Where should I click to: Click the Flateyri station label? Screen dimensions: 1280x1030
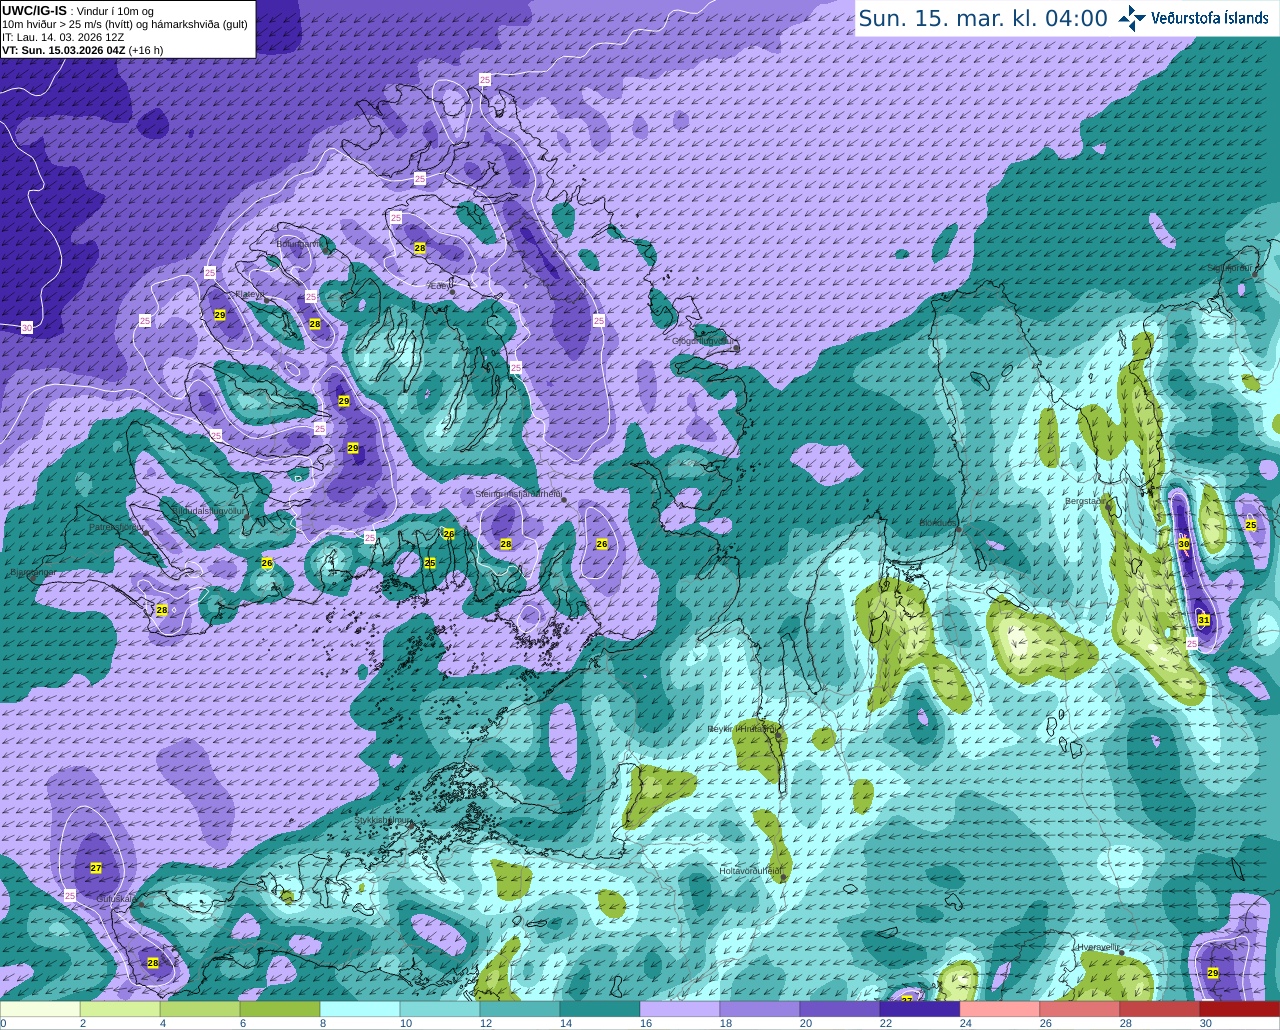pos(248,294)
